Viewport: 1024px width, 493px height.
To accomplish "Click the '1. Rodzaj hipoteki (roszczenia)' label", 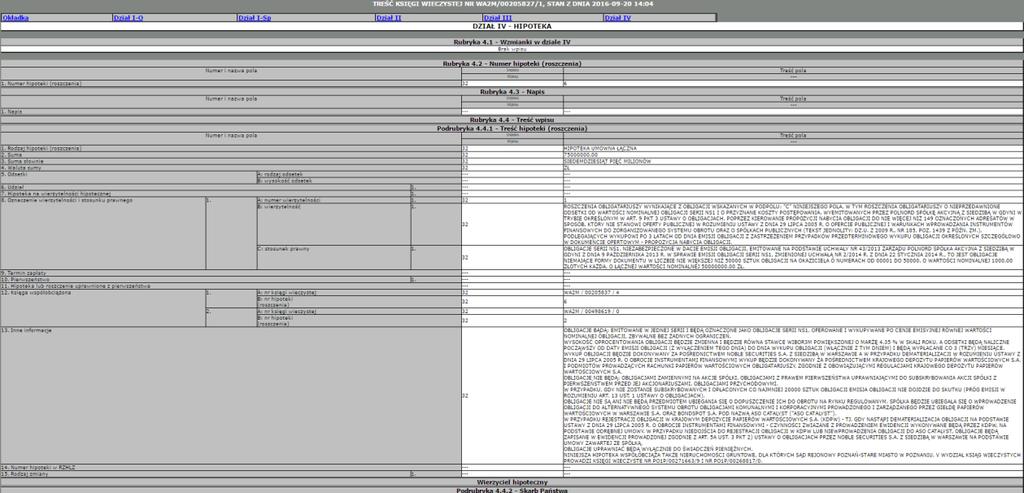I will [x=41, y=148].
